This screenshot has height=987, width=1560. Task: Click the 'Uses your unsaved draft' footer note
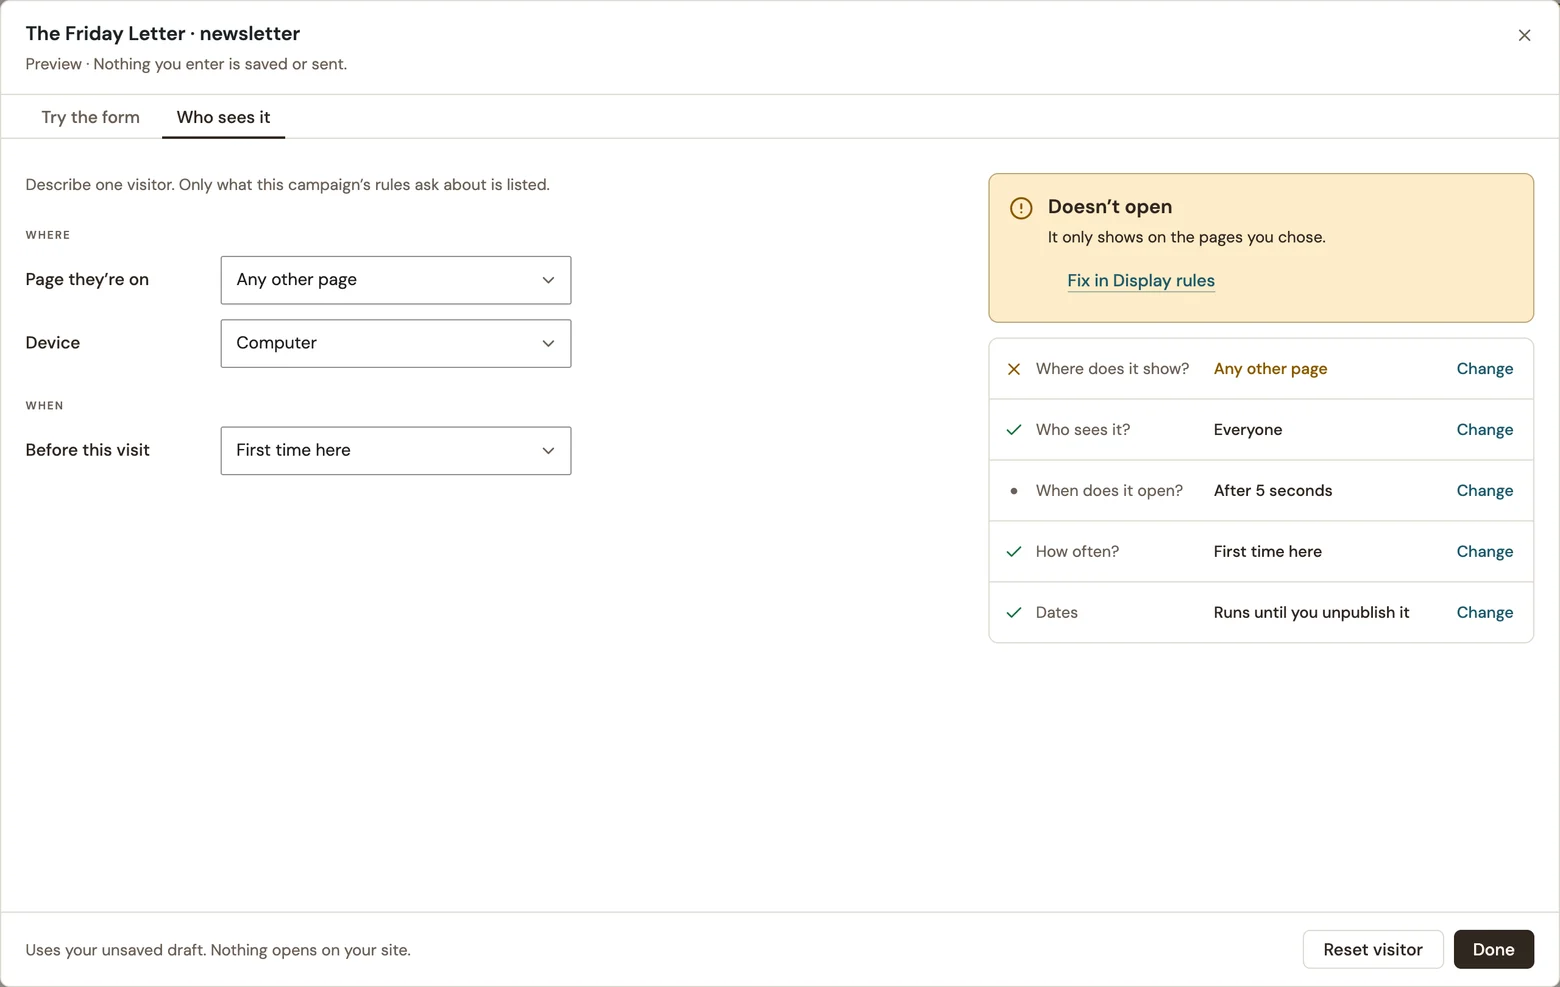(218, 950)
